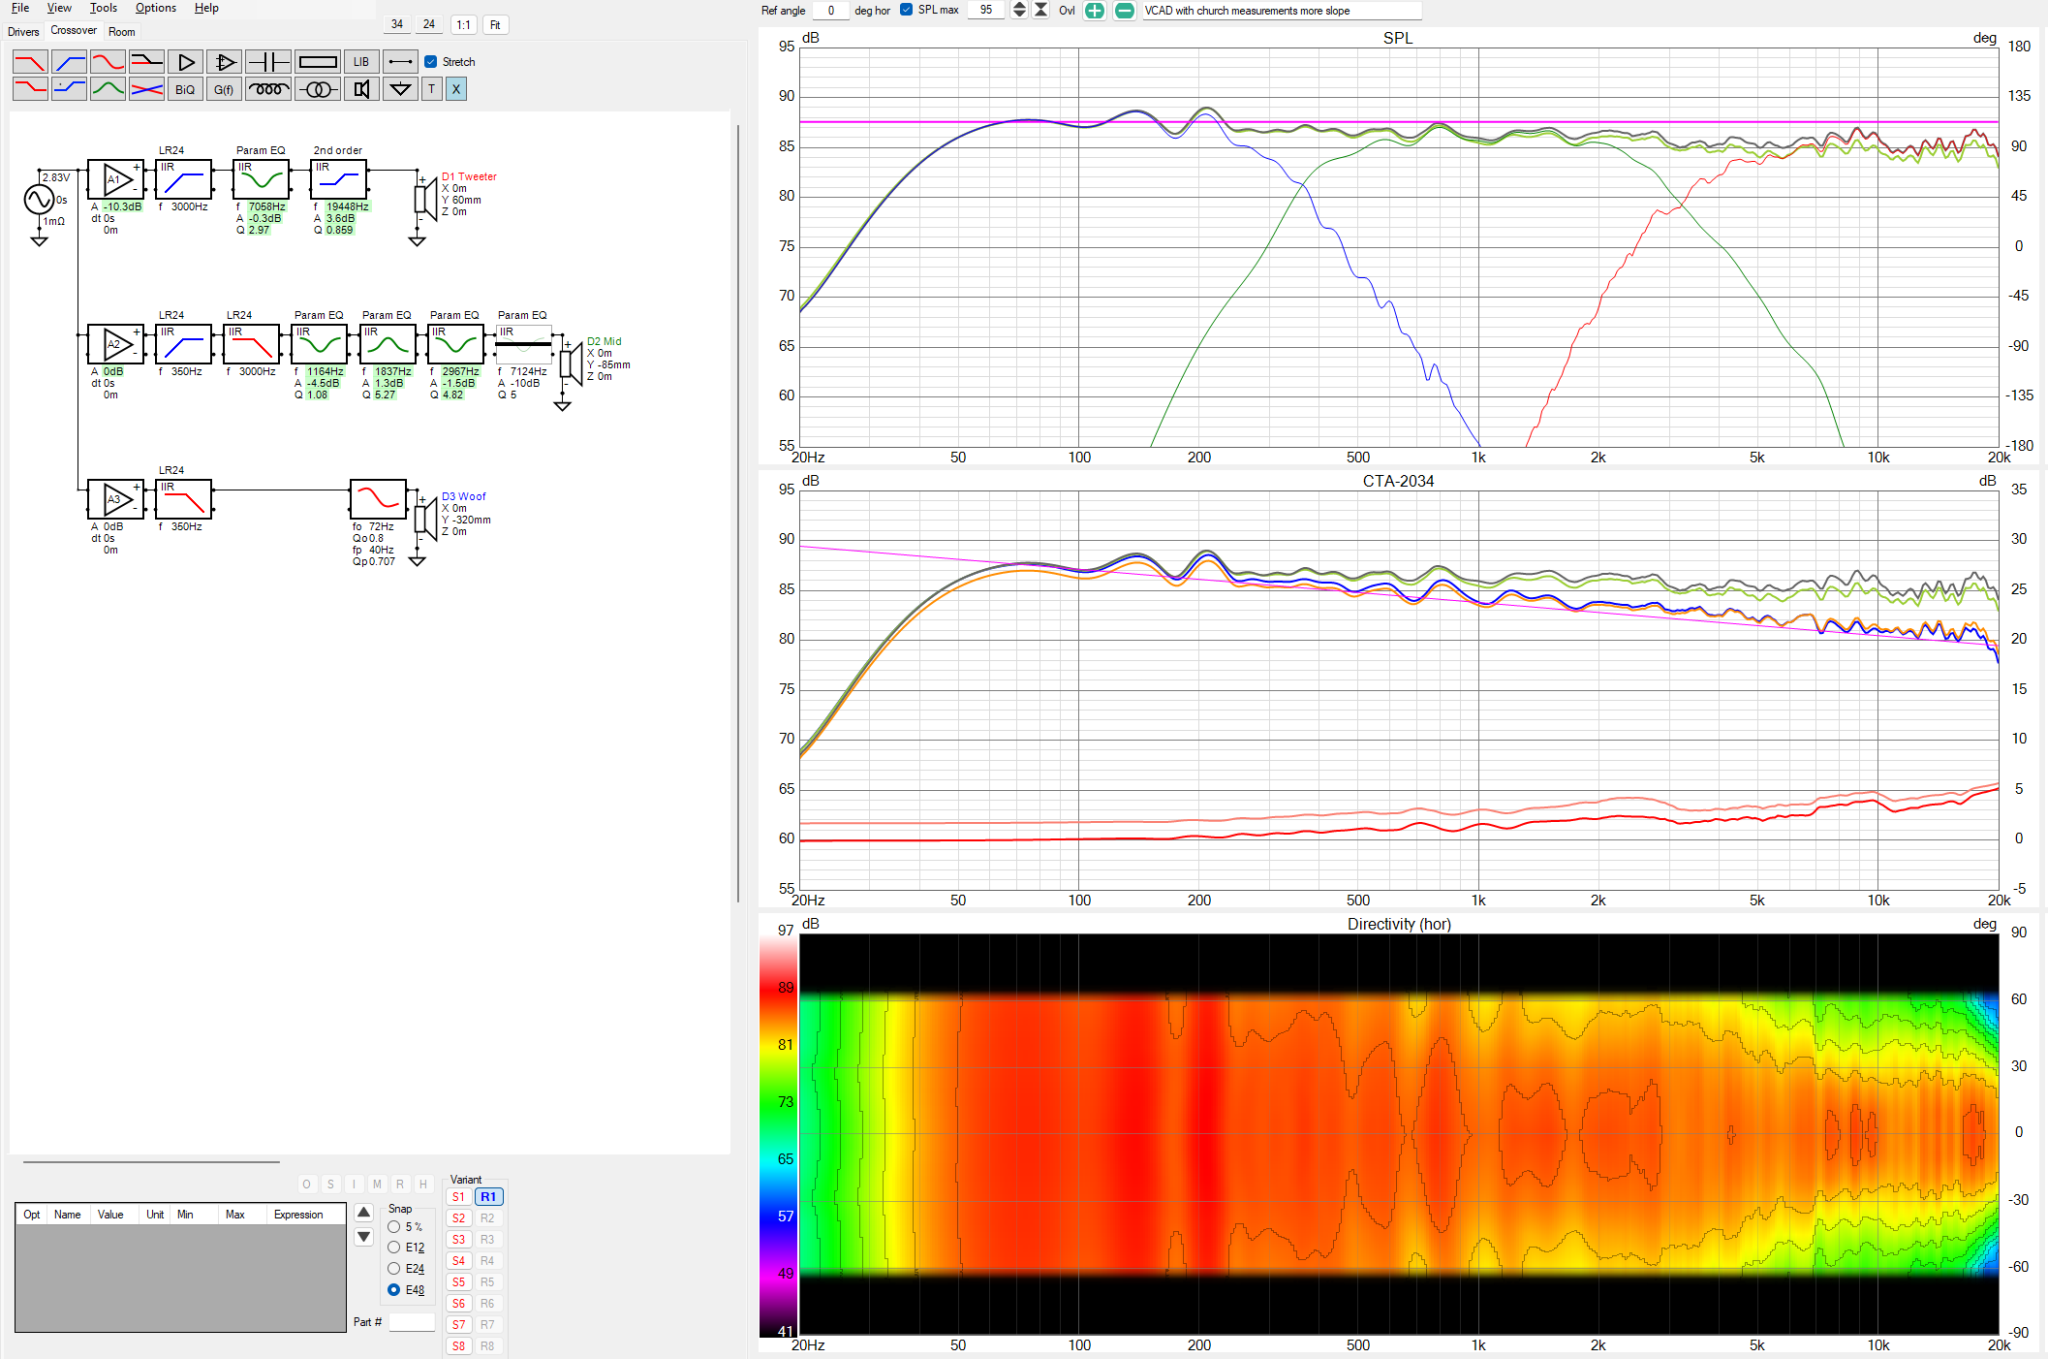This screenshot has height=1359, width=2048.
Task: Select the 5 % snap radio button
Action: (x=394, y=1227)
